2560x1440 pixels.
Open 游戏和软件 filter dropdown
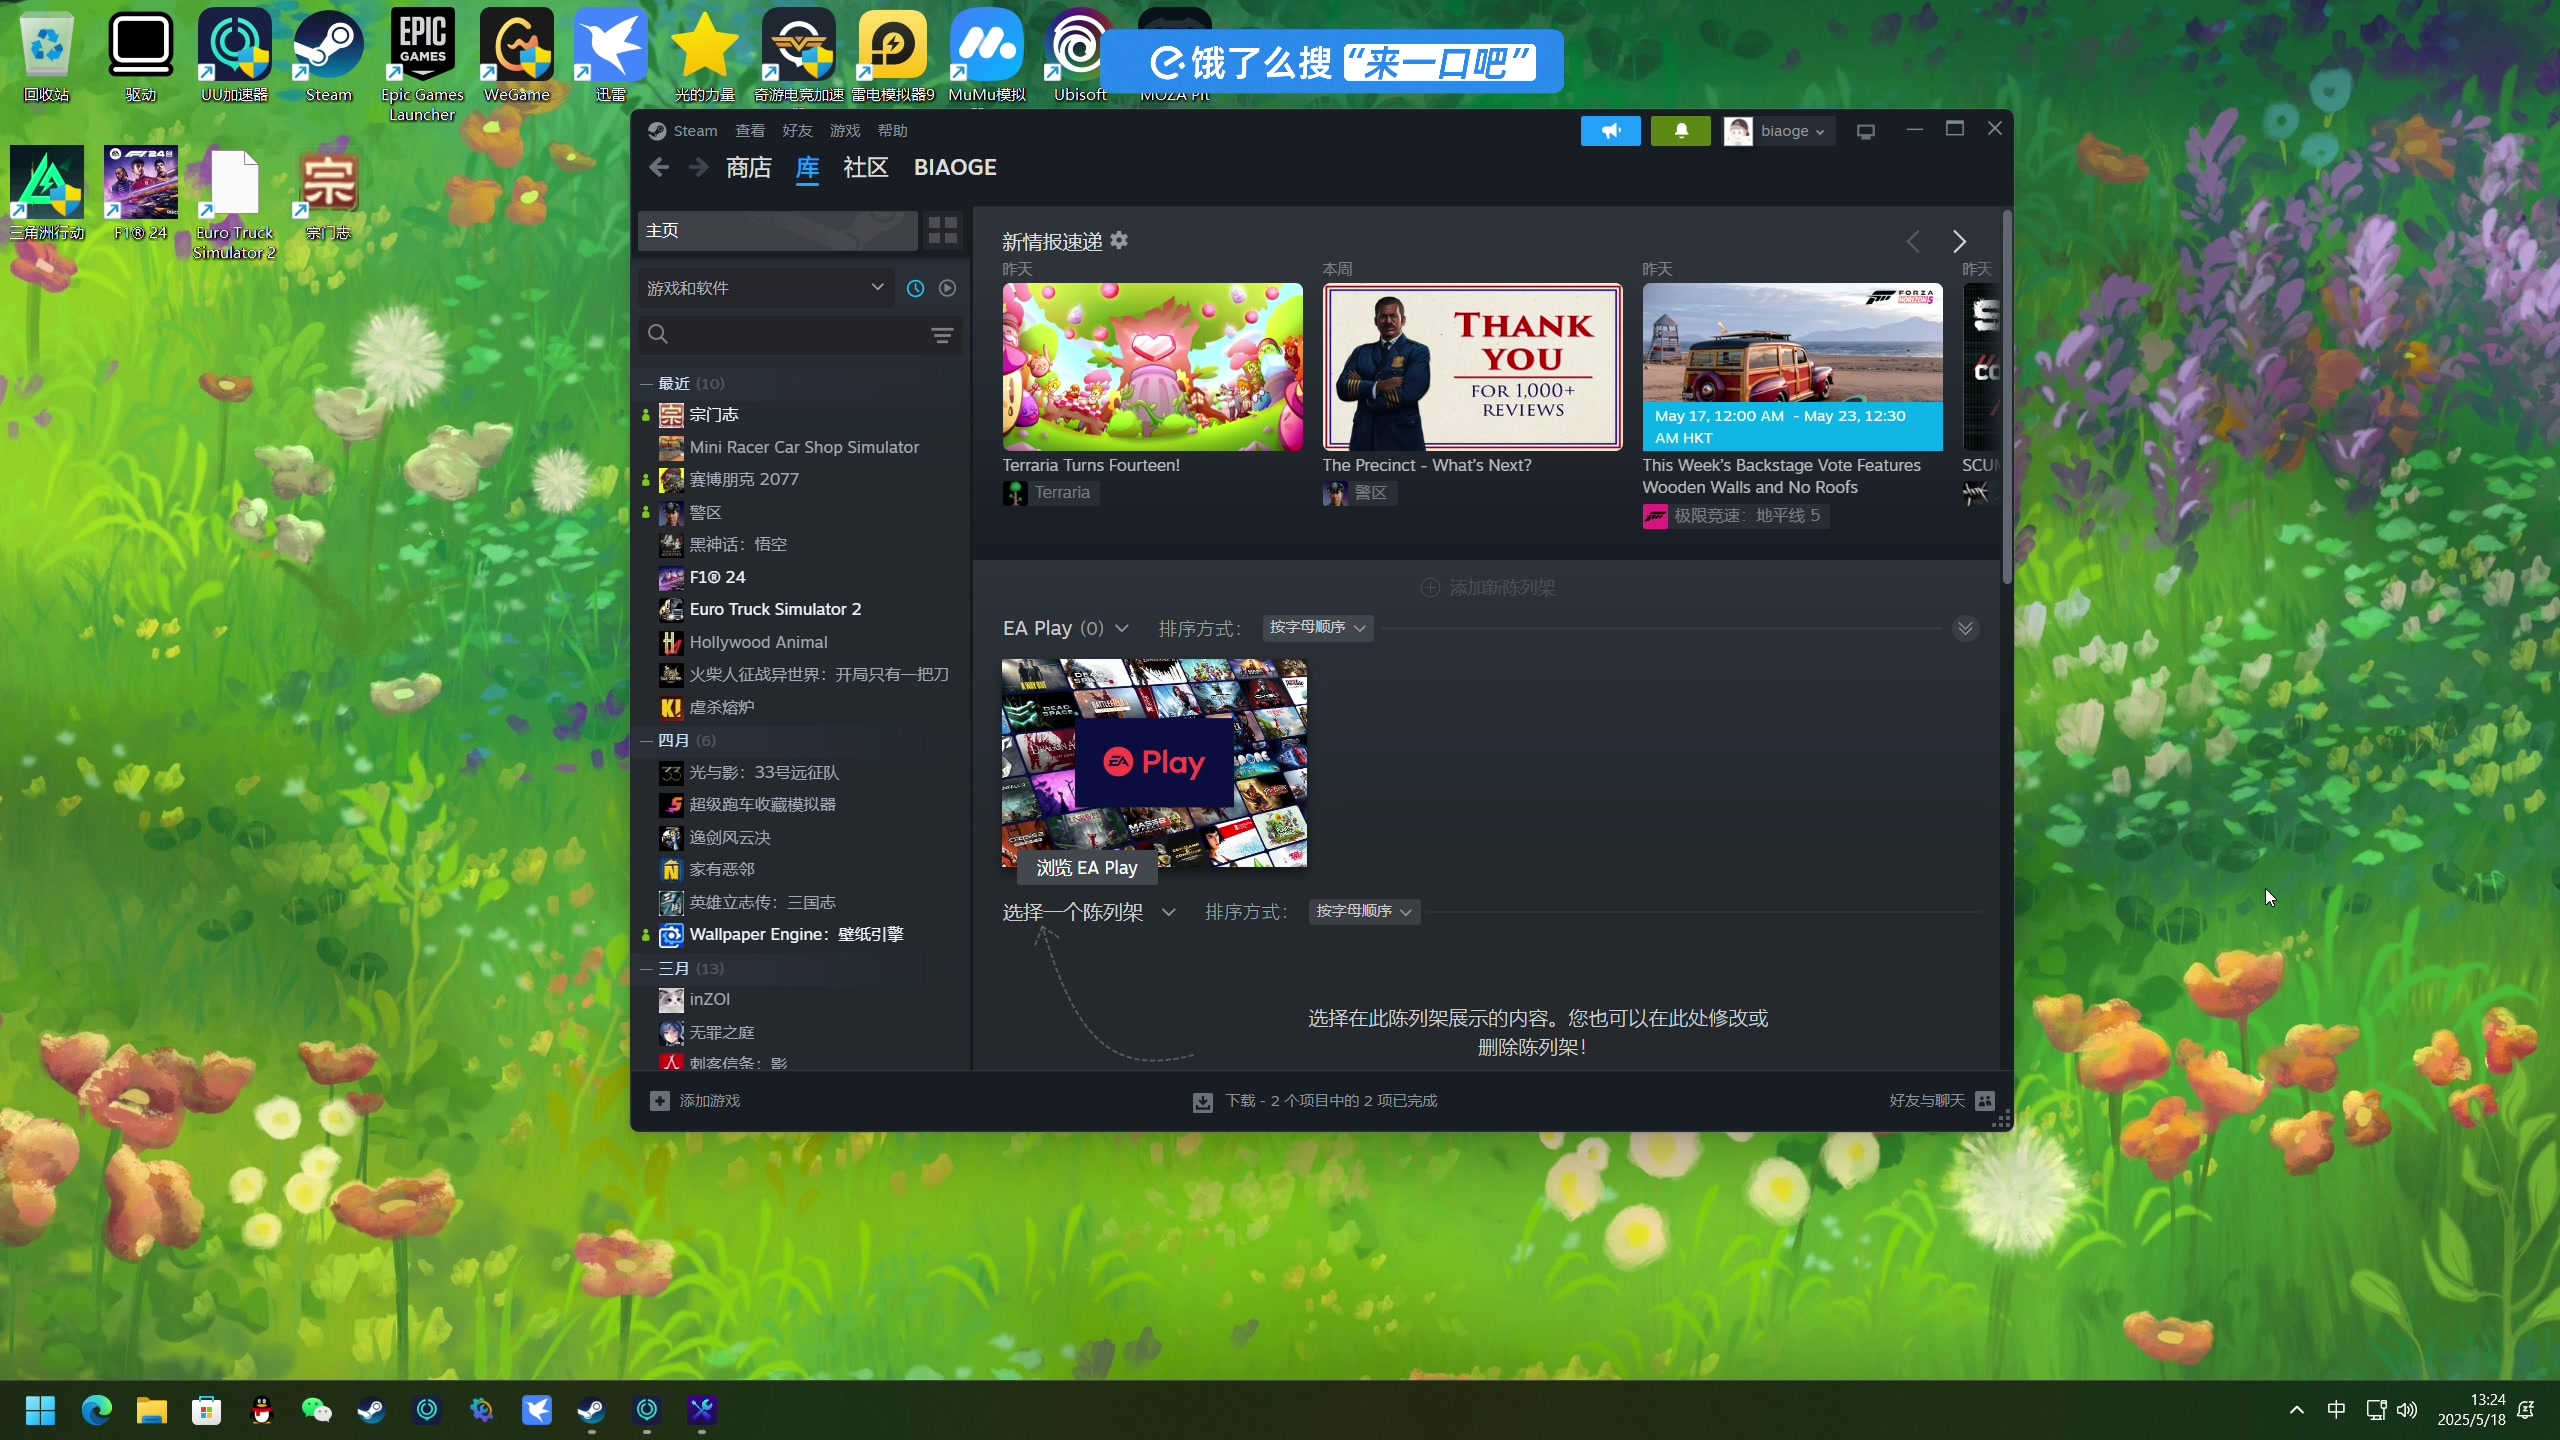point(766,288)
